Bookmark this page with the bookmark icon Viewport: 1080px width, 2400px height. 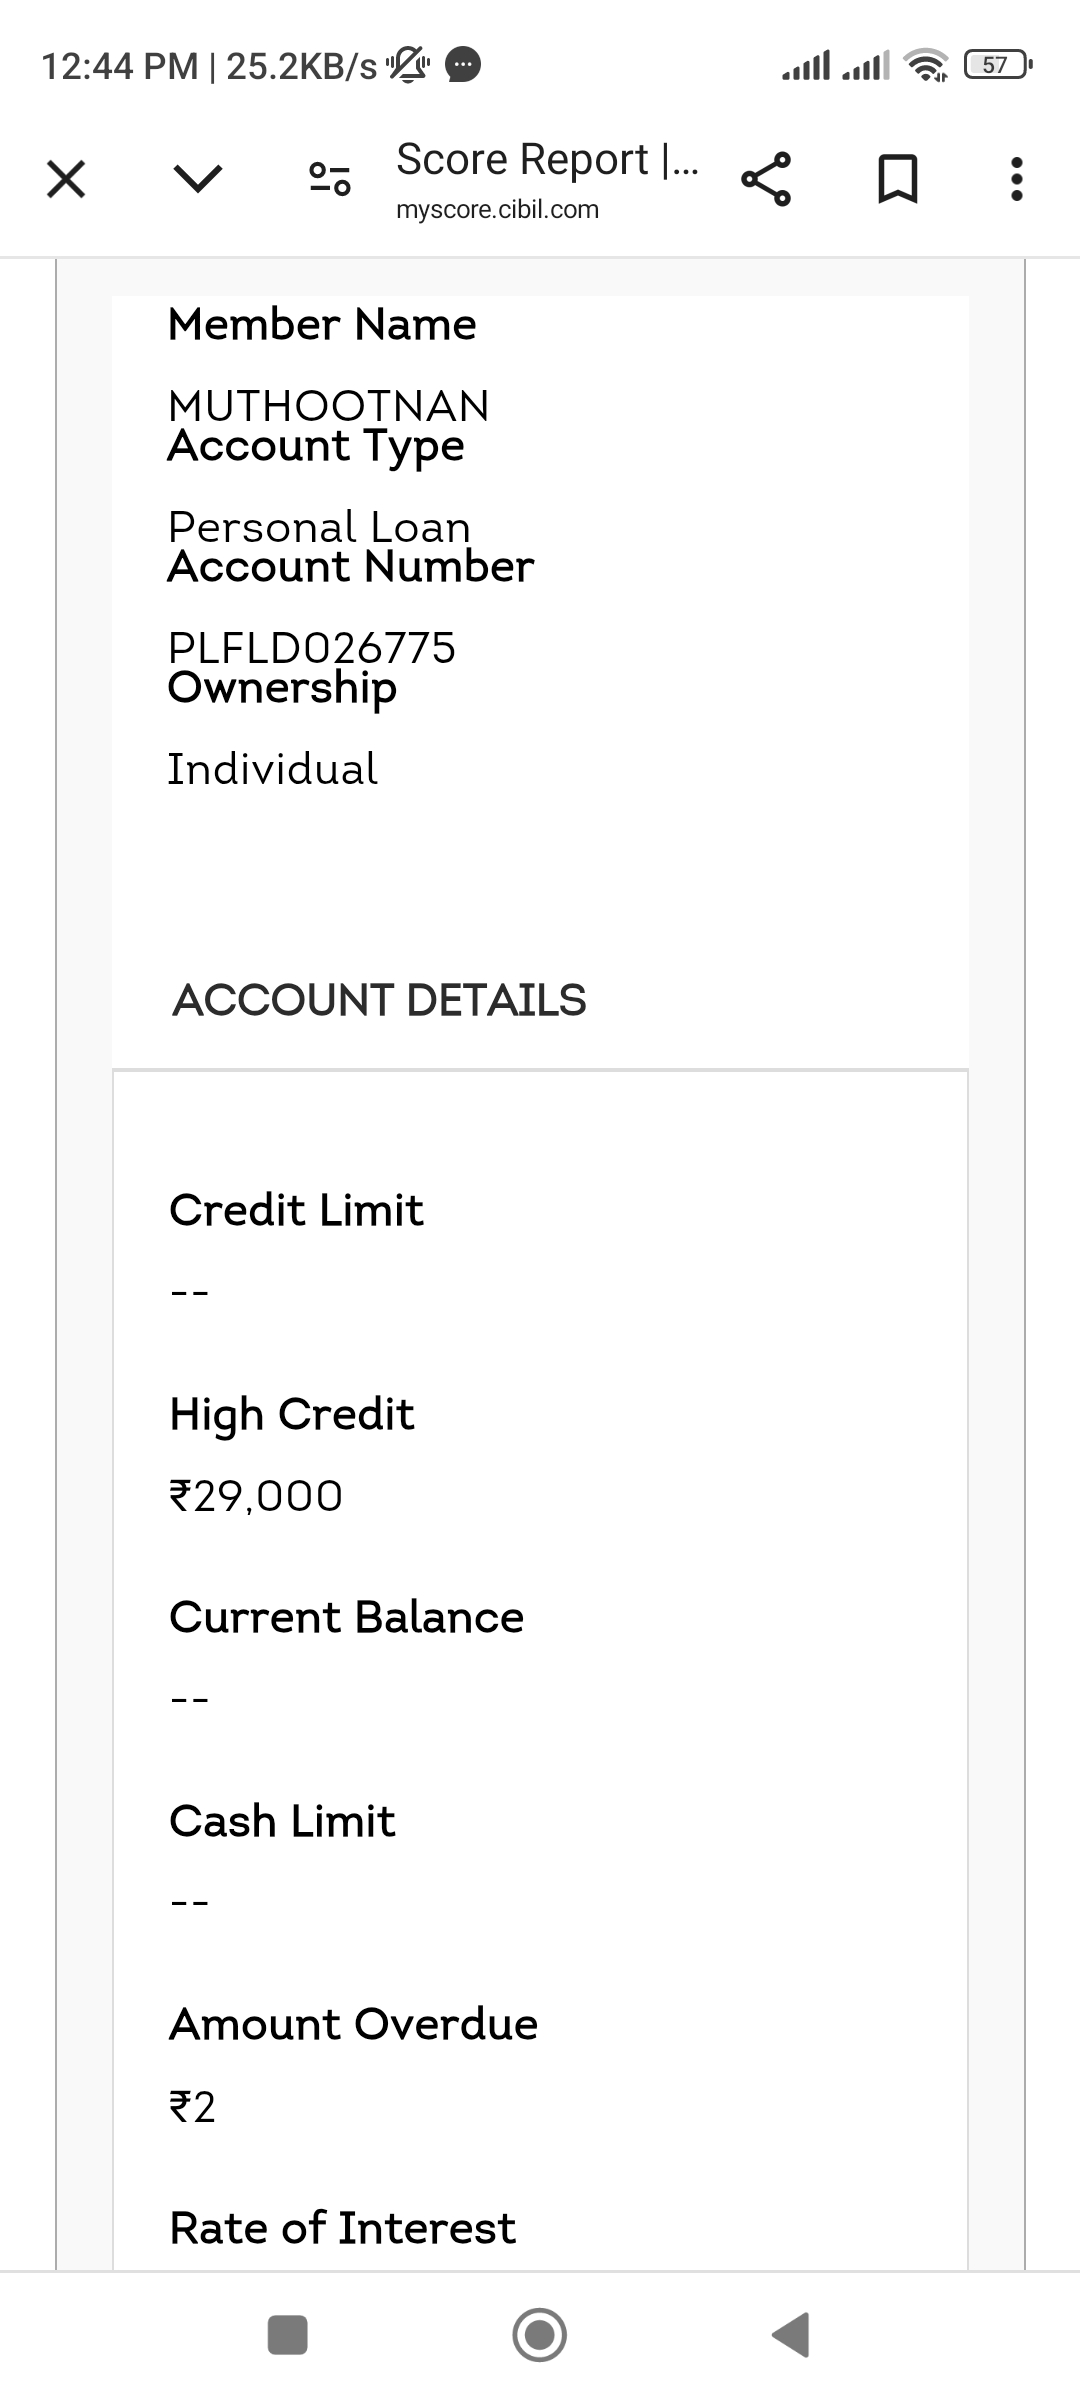point(897,180)
